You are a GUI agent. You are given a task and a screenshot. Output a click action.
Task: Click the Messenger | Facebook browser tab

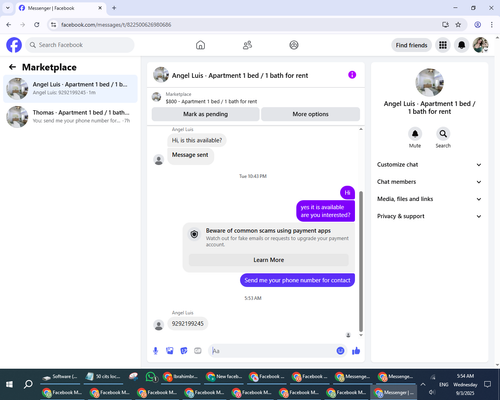tap(60, 8)
